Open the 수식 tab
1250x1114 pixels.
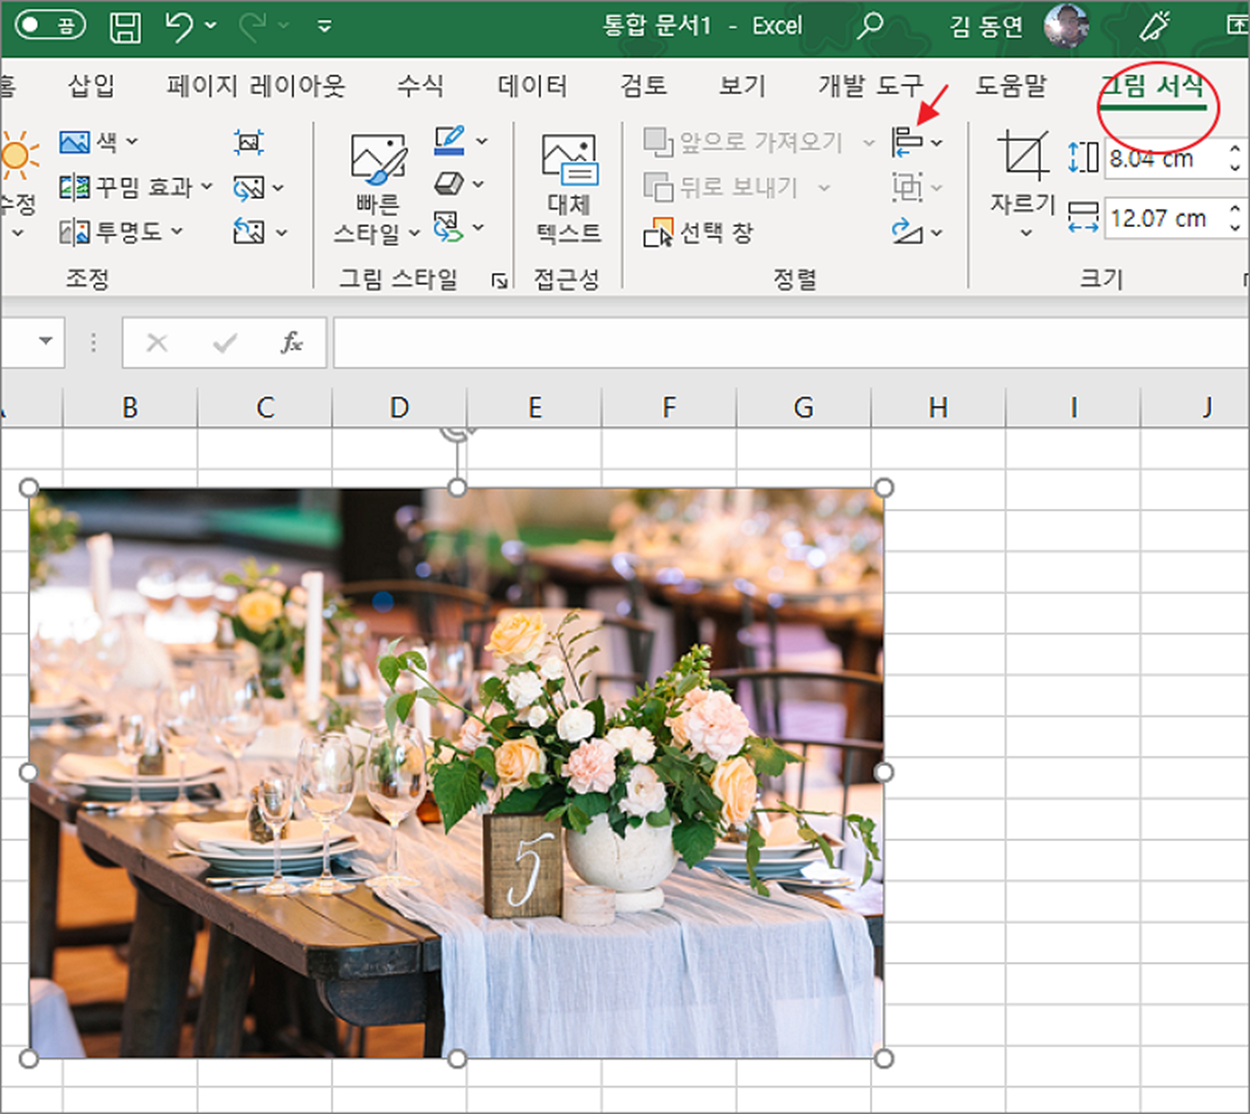point(420,86)
